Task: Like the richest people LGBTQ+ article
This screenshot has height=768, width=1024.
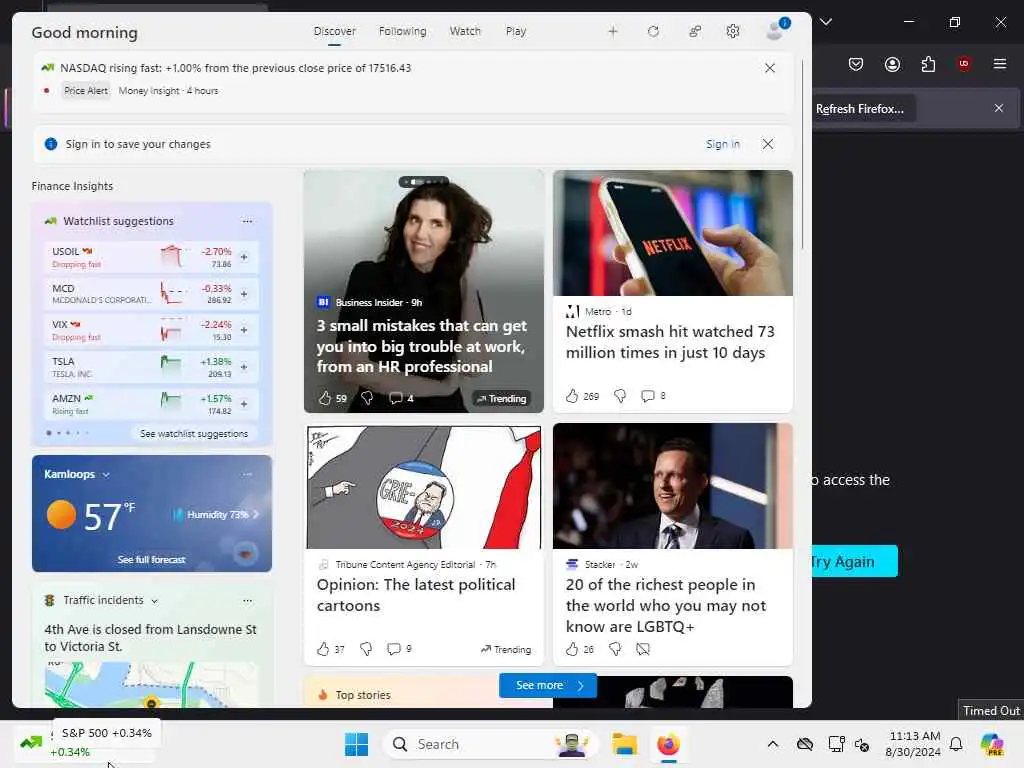Action: point(572,649)
